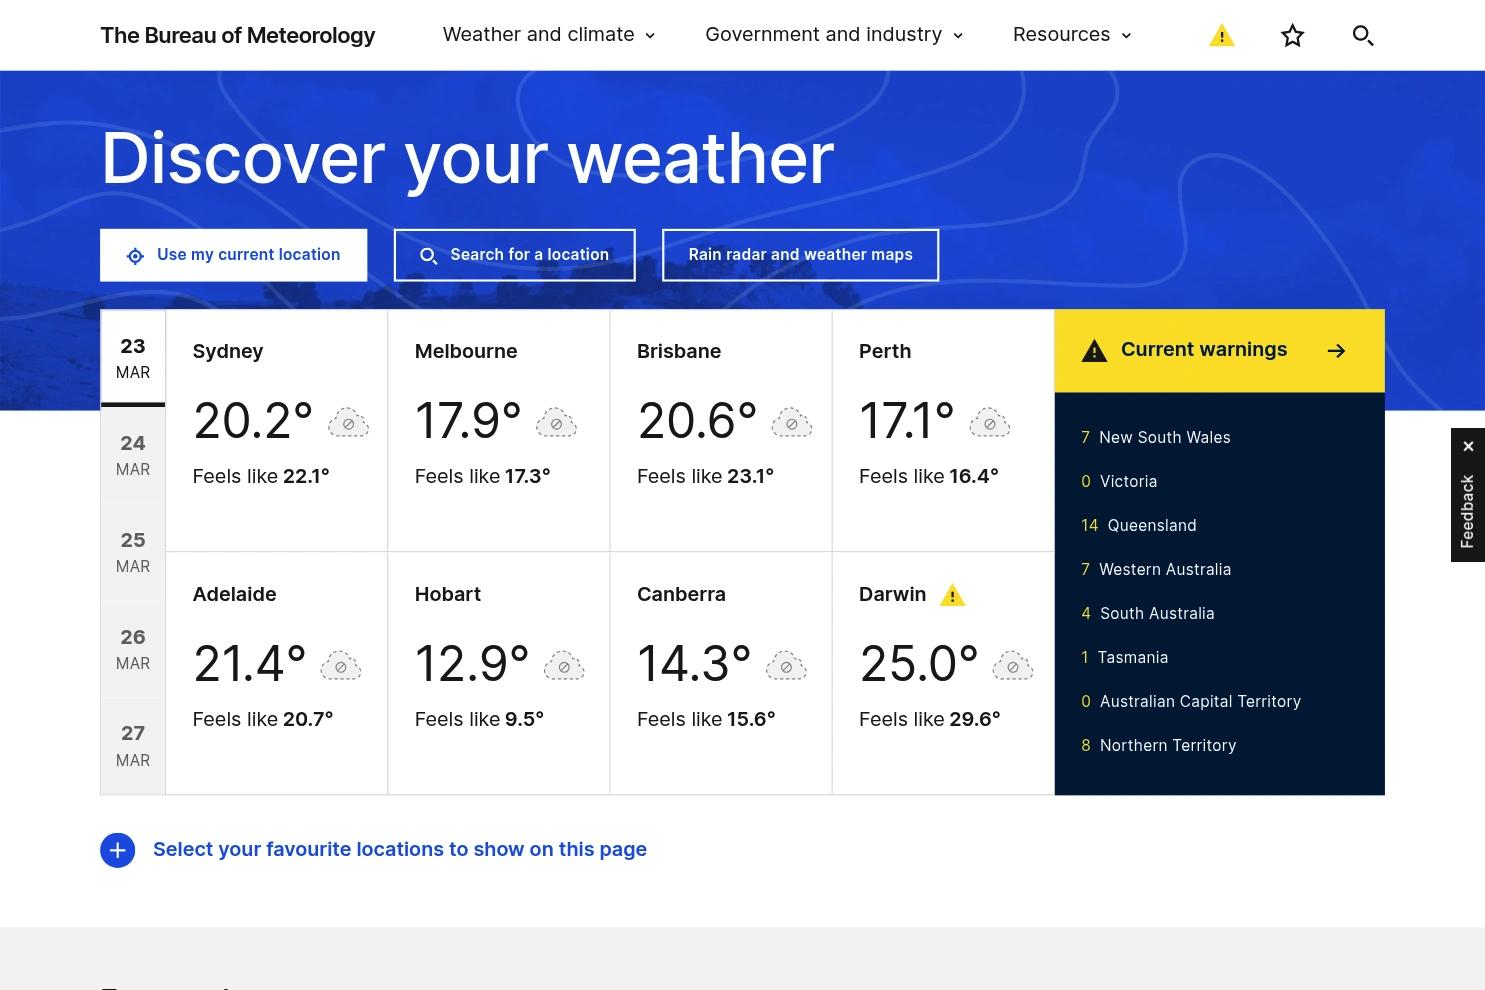
Task: Select the 23 MAR date tab
Action: click(133, 358)
